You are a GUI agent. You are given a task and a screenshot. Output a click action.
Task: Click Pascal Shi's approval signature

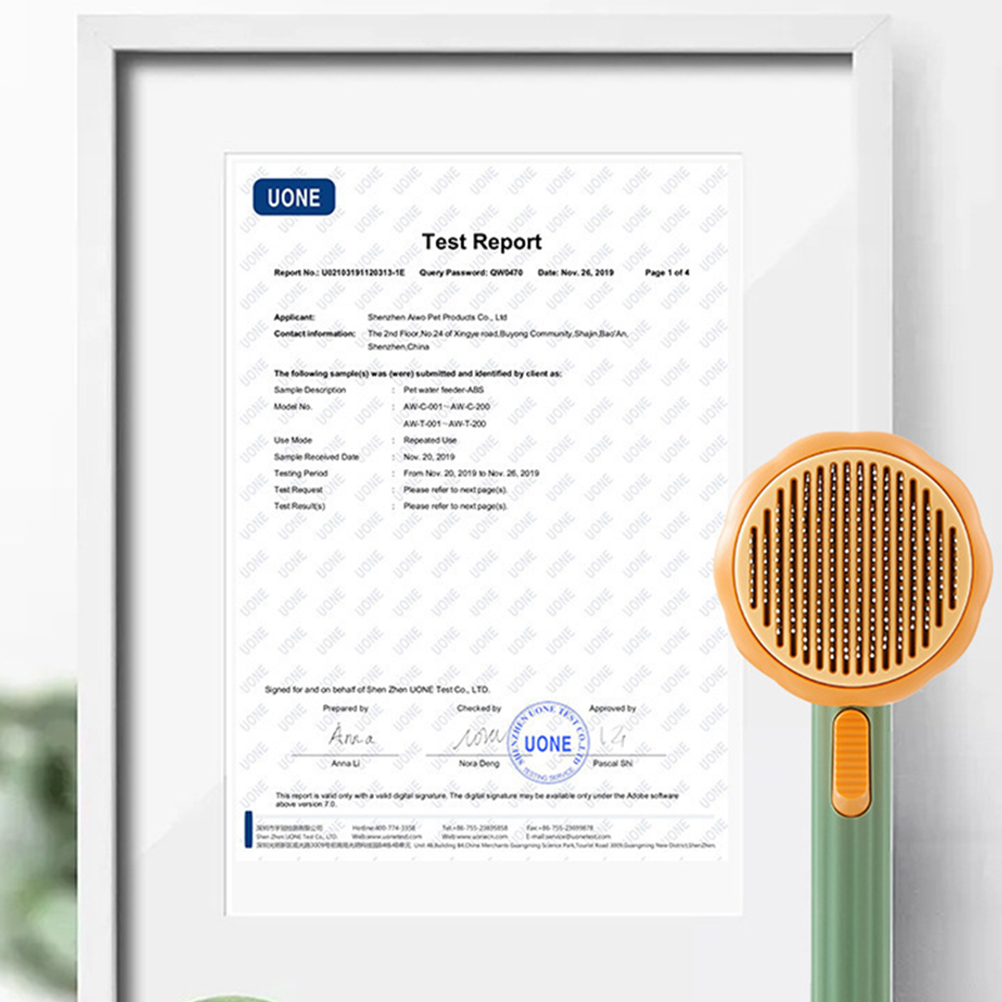612,739
